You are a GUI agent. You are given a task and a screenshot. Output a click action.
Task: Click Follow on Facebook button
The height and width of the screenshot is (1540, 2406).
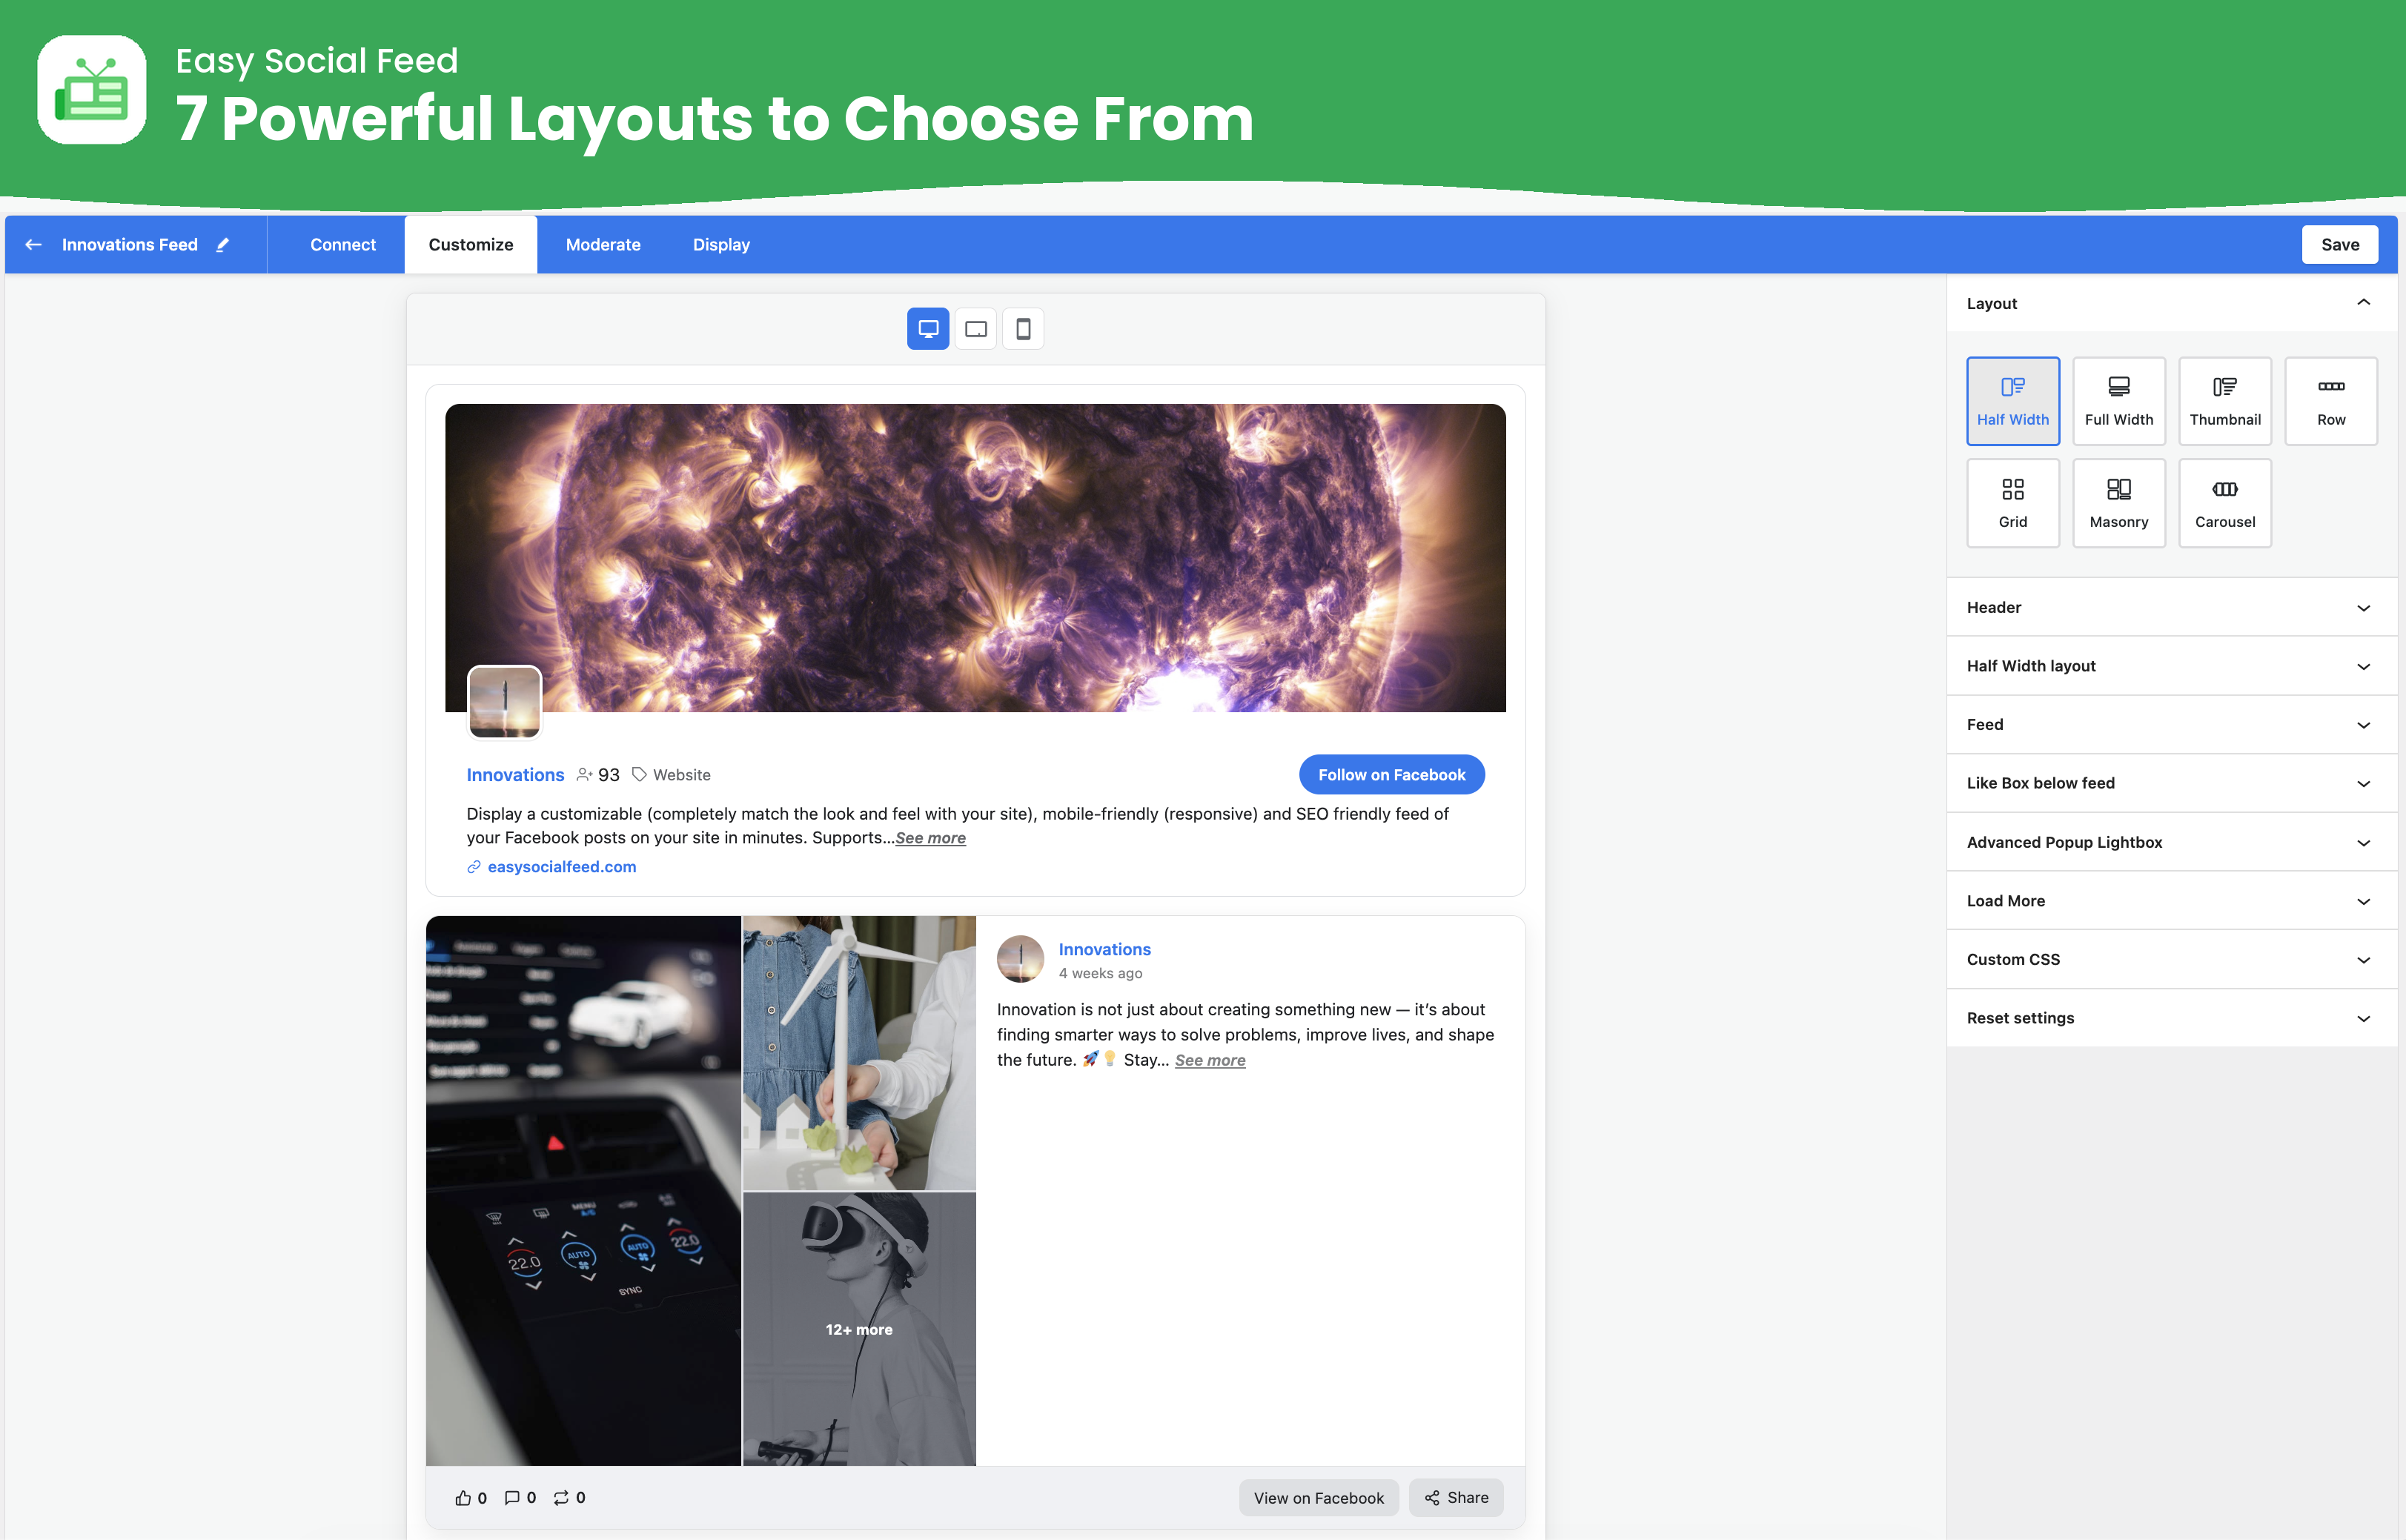coord(1391,774)
